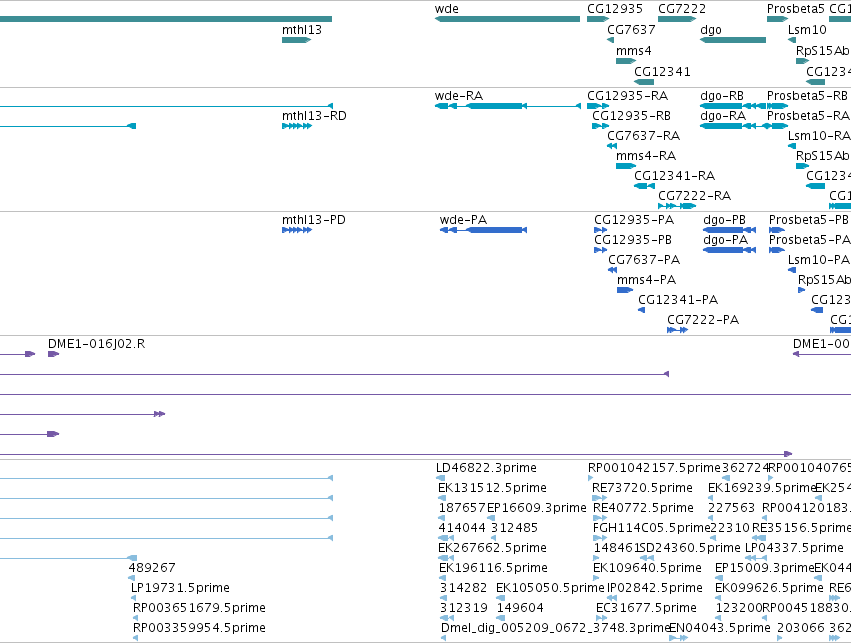Click the RP003651679.5prime EST label

pos(199,608)
